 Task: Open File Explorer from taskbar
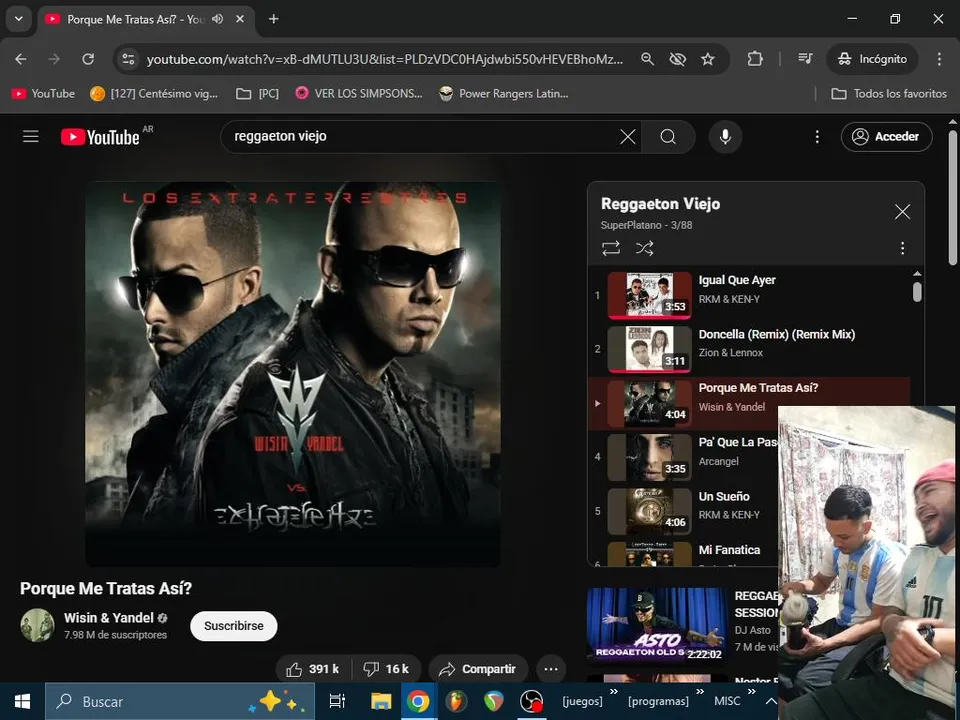point(380,702)
